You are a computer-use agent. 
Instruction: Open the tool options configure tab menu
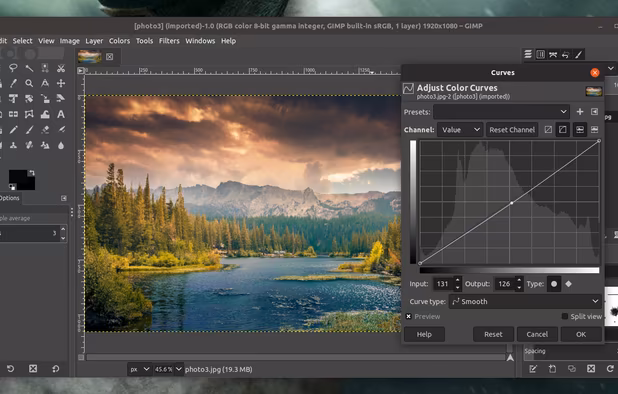click(x=64, y=198)
